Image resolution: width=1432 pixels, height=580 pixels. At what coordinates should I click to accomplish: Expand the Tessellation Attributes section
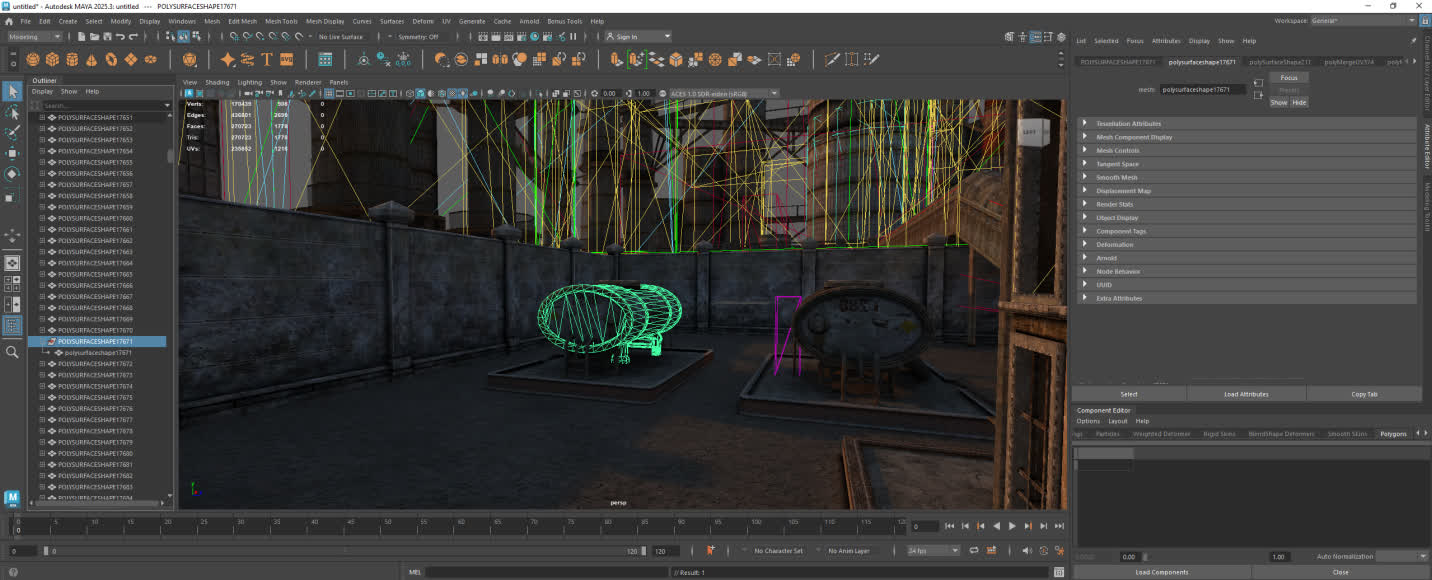coord(1128,124)
